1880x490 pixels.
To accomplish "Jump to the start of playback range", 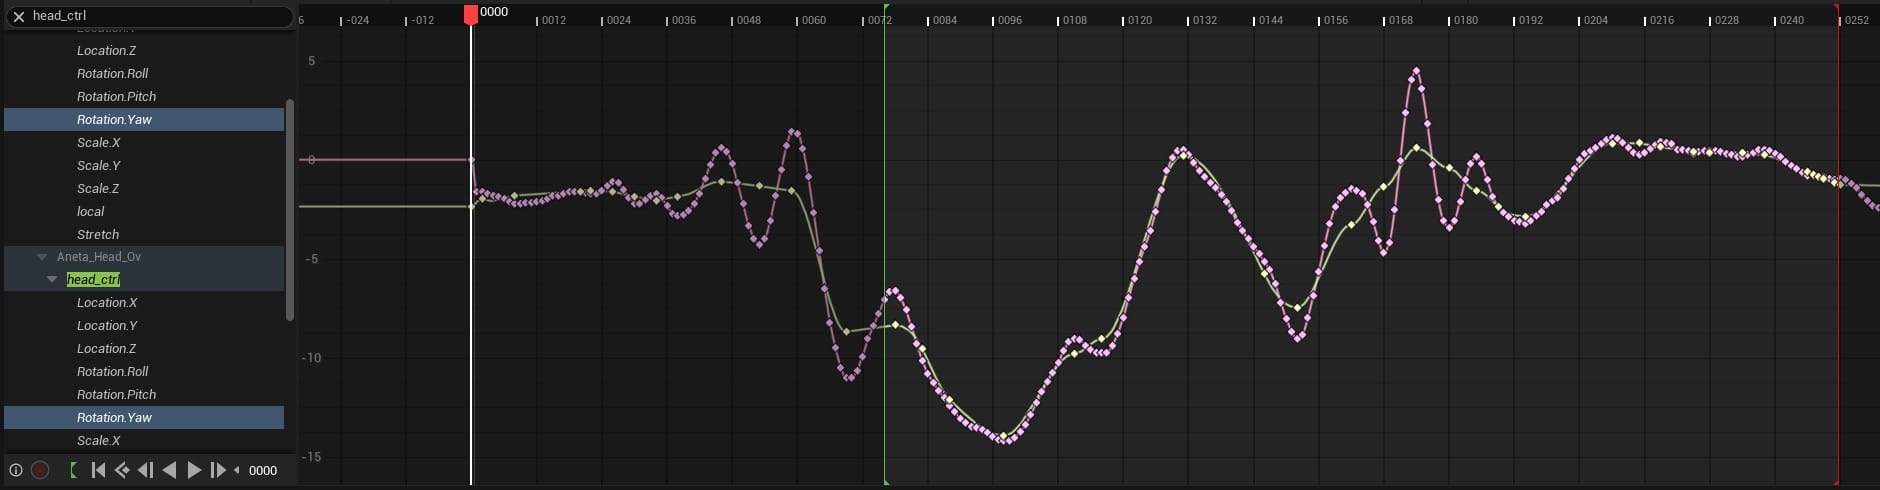I will 98,470.
